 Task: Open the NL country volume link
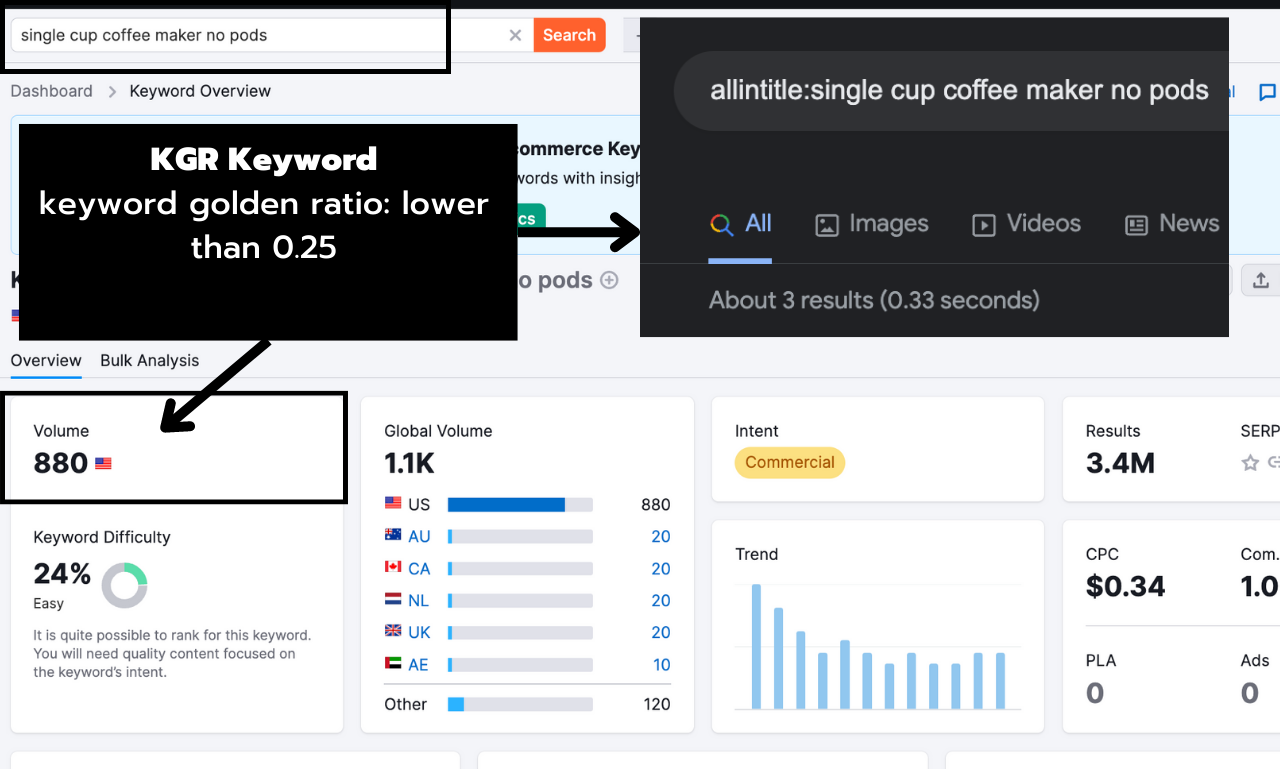(419, 601)
